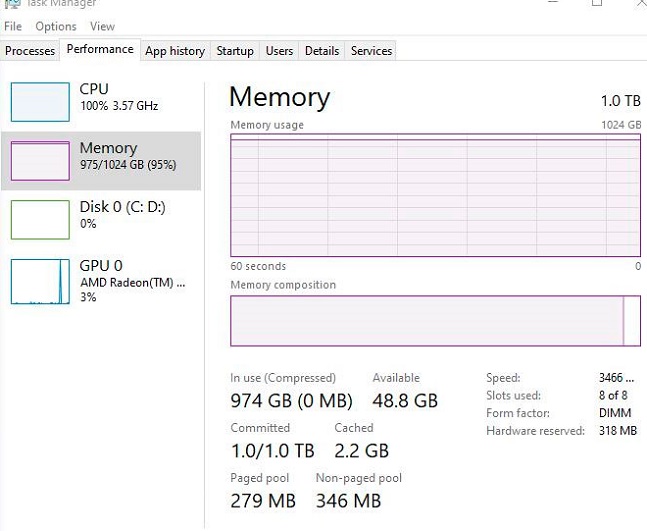
Task: Select the CPU 100% 3.57 GHz entry
Action: pos(118,97)
